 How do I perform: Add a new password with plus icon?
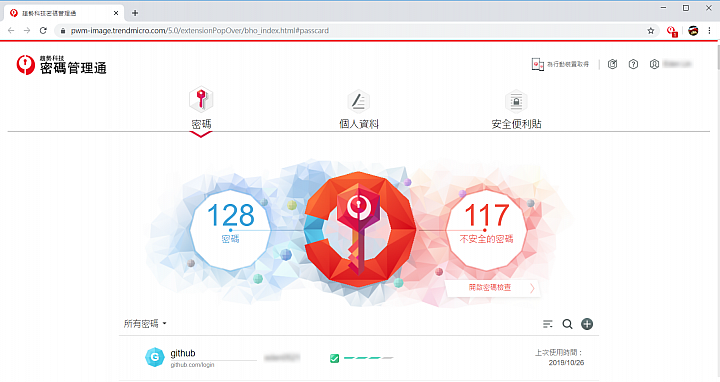[x=587, y=324]
